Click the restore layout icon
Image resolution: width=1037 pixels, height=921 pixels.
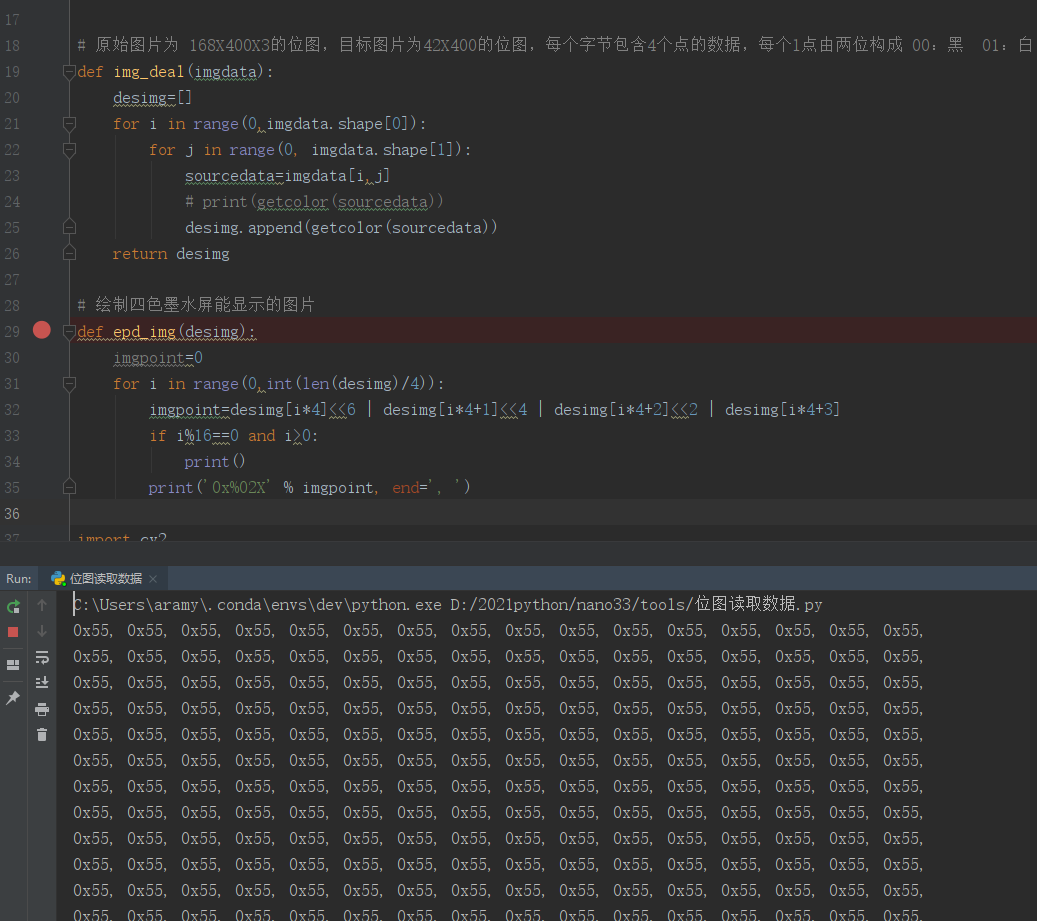[13, 665]
